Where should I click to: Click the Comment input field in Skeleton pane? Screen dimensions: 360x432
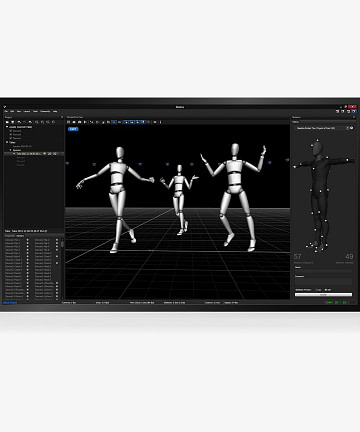(323, 282)
